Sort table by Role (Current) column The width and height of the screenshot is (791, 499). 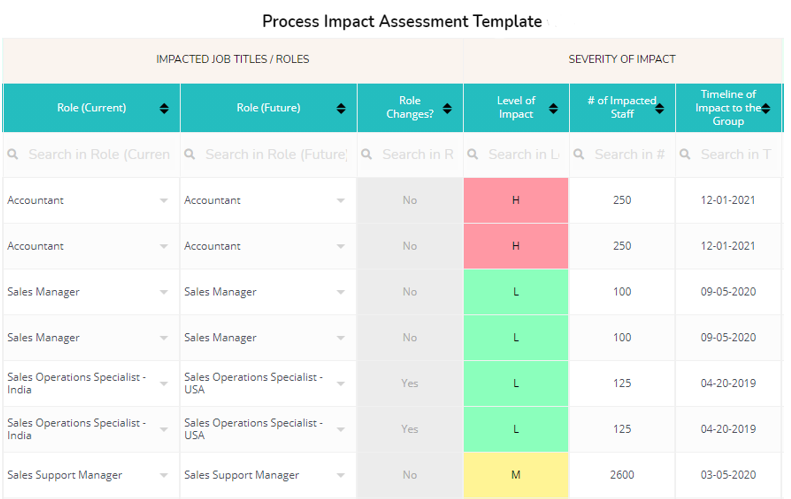(164, 108)
